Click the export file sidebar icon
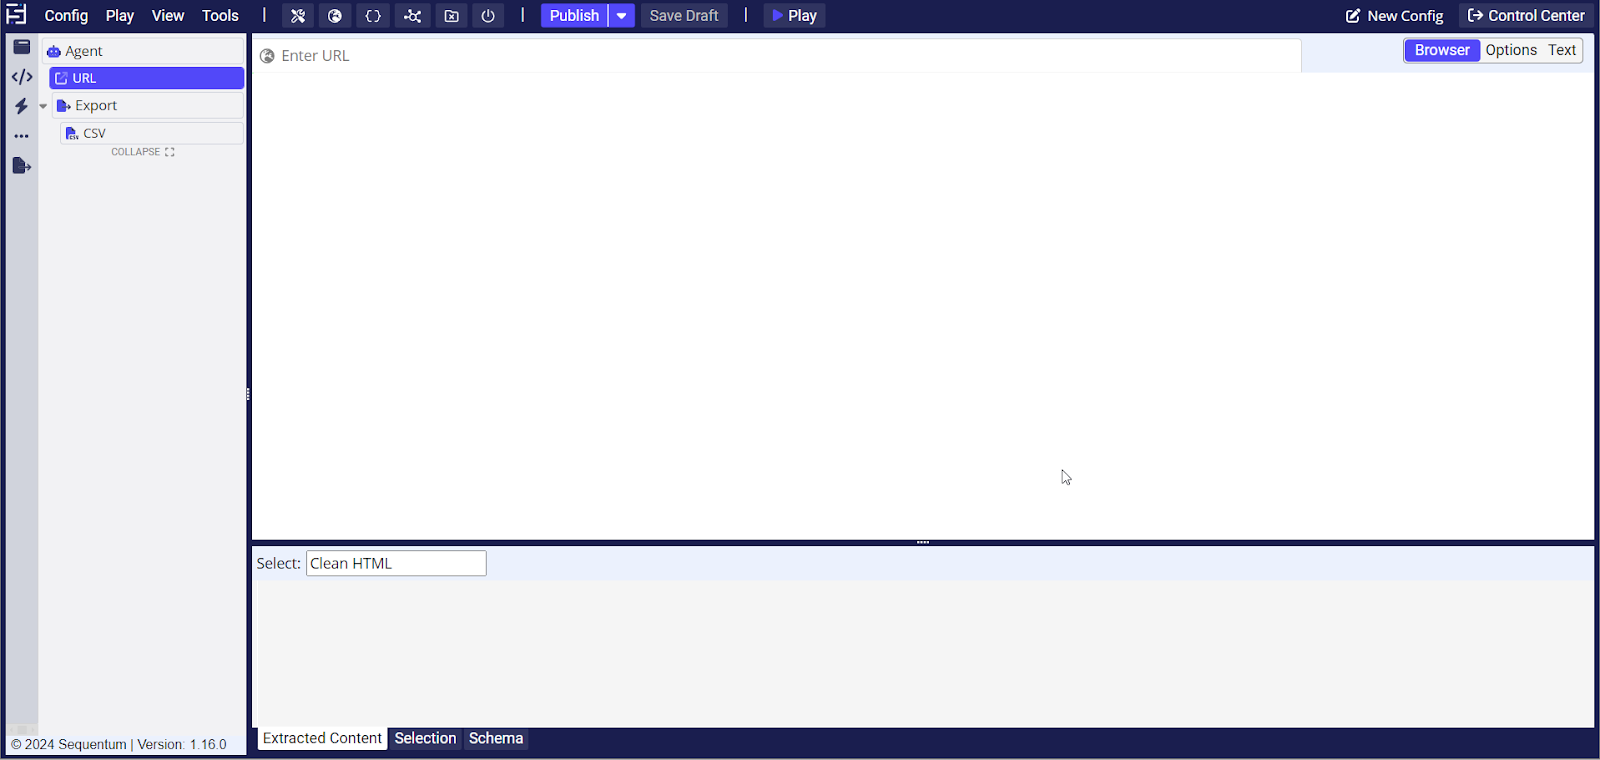The width and height of the screenshot is (1600, 760). 21,166
